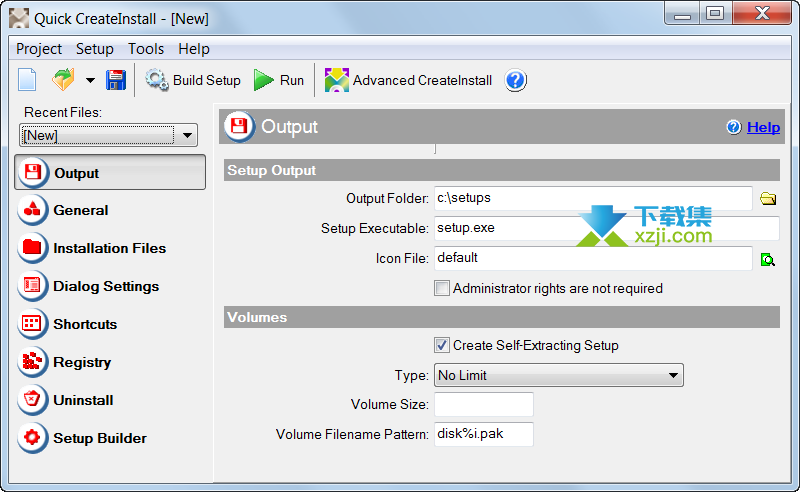Click the Installation Files label text
800x492 pixels.
click(110, 249)
